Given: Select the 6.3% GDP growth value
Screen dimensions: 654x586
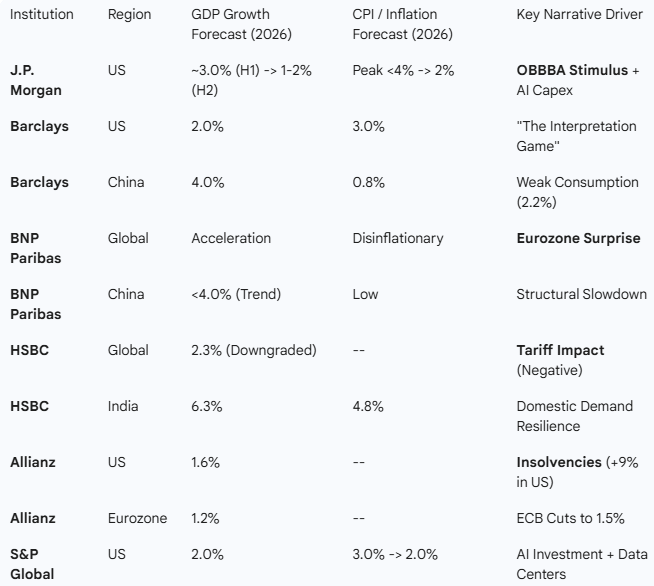Looking at the screenshot, I should click(x=207, y=407).
